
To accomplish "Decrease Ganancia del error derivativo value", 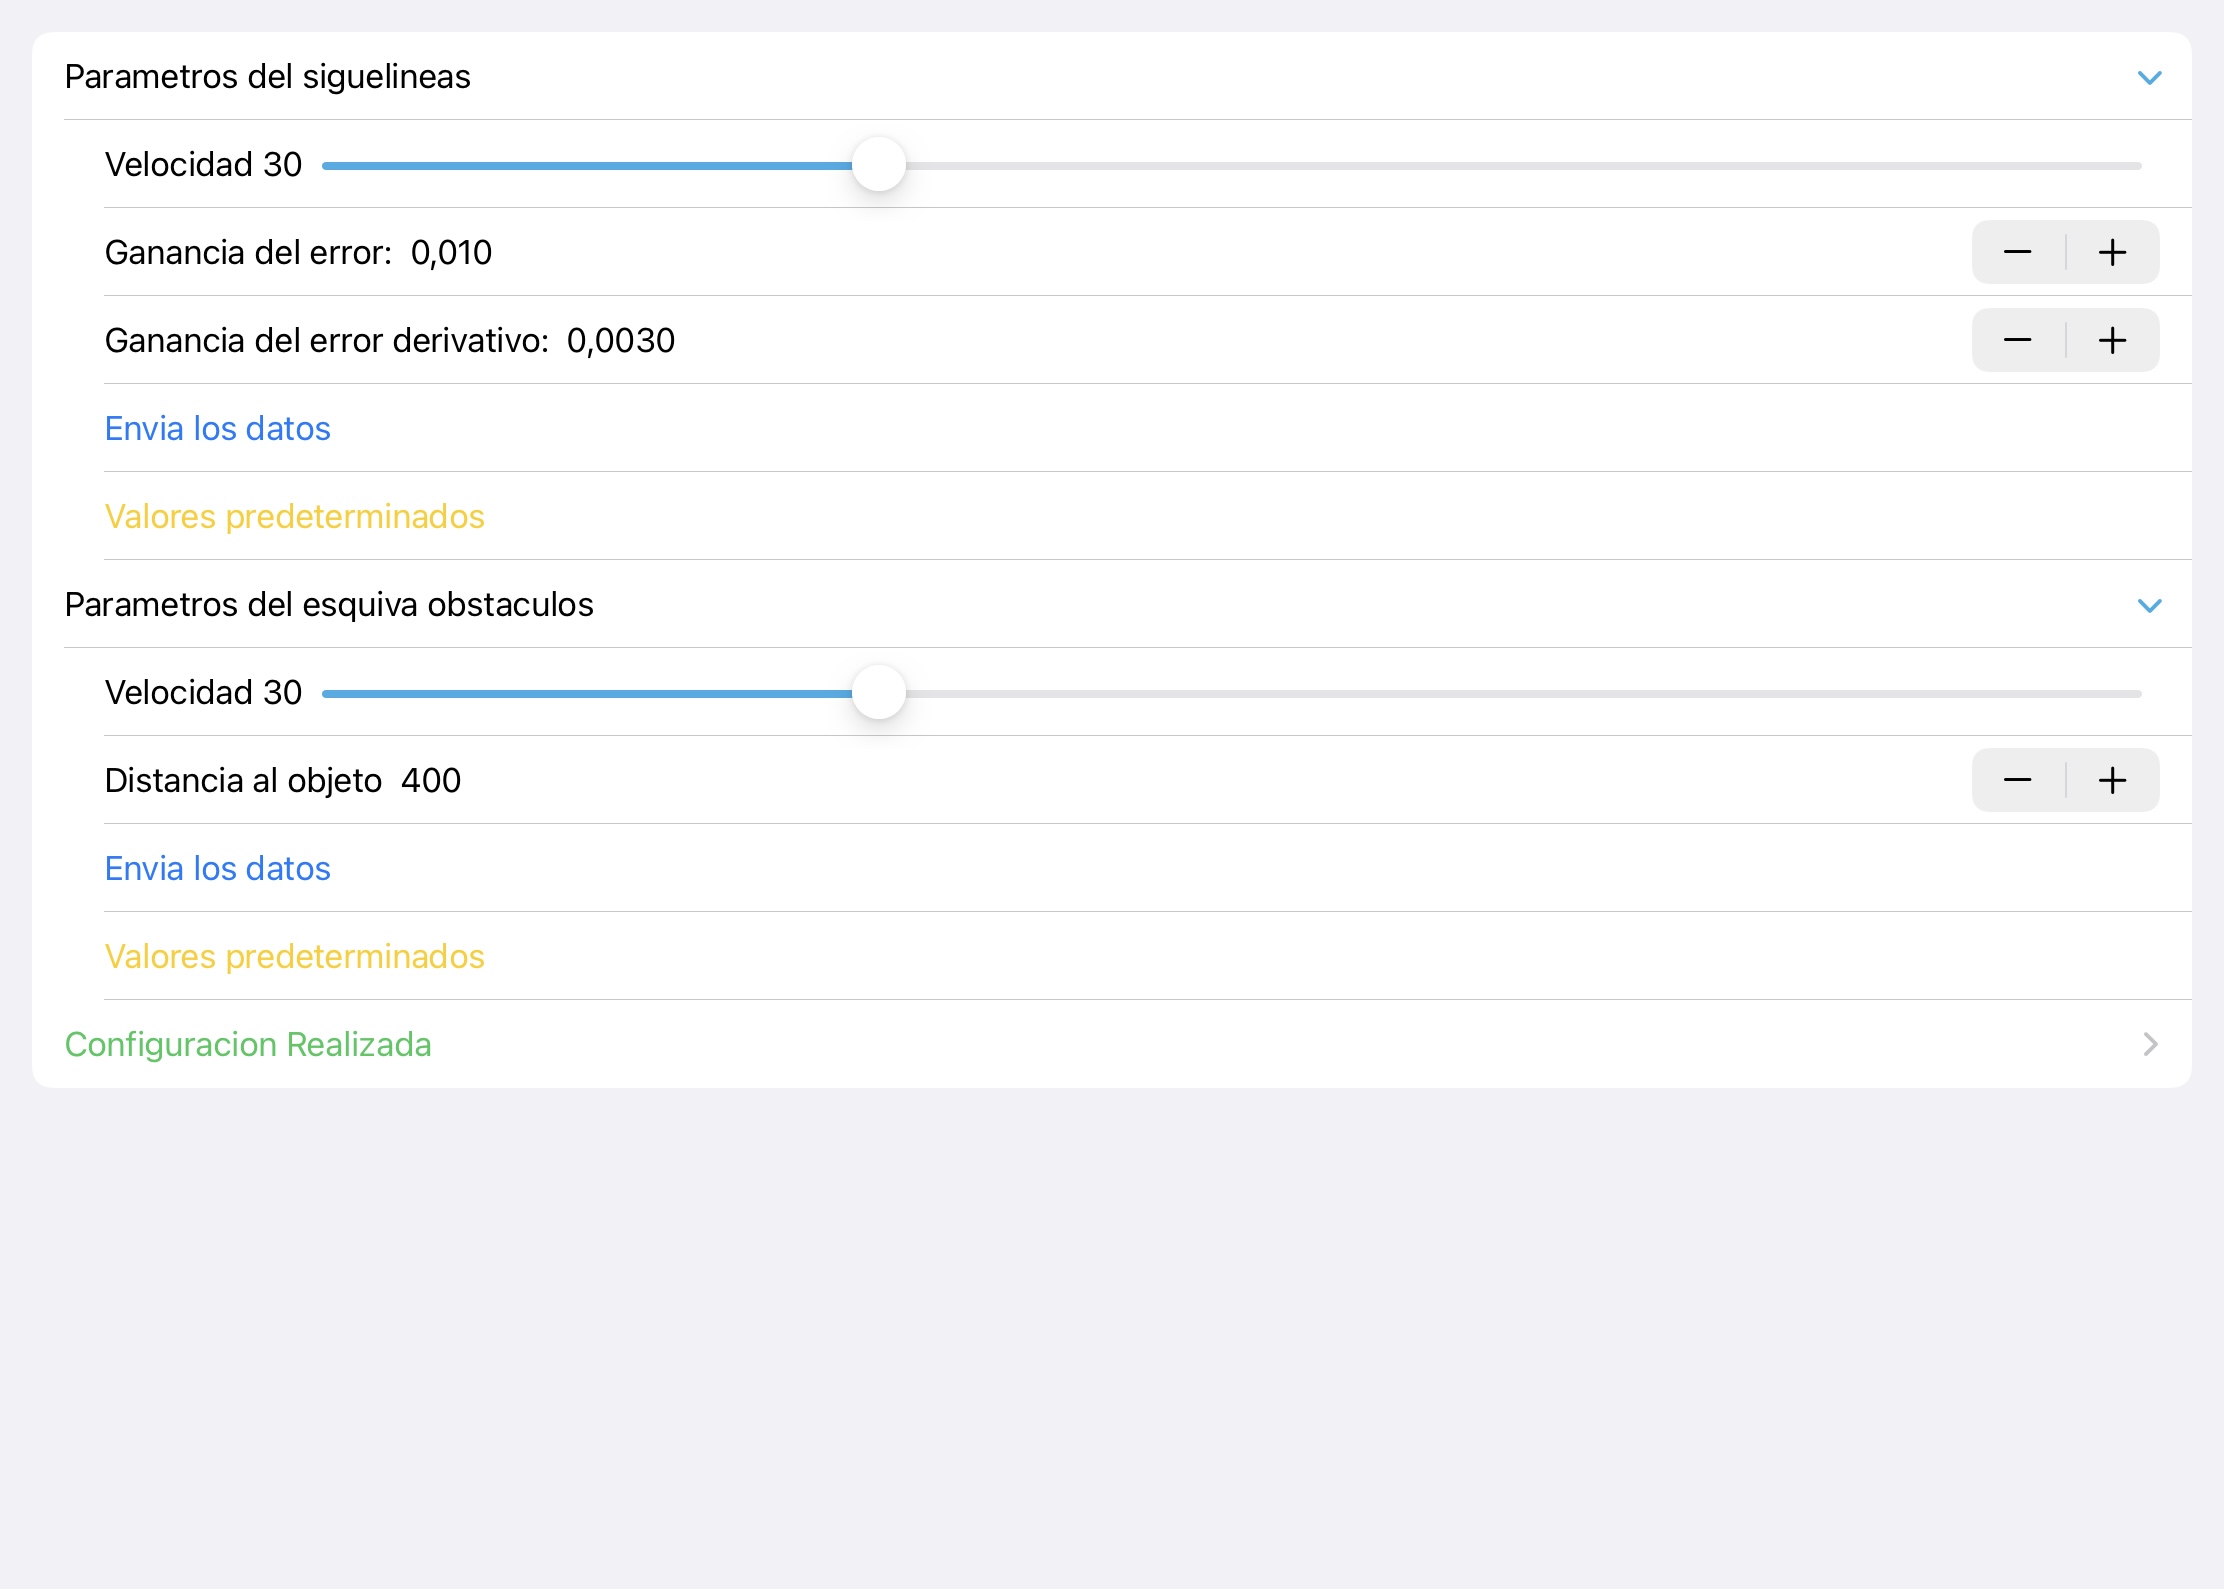I will point(2017,341).
